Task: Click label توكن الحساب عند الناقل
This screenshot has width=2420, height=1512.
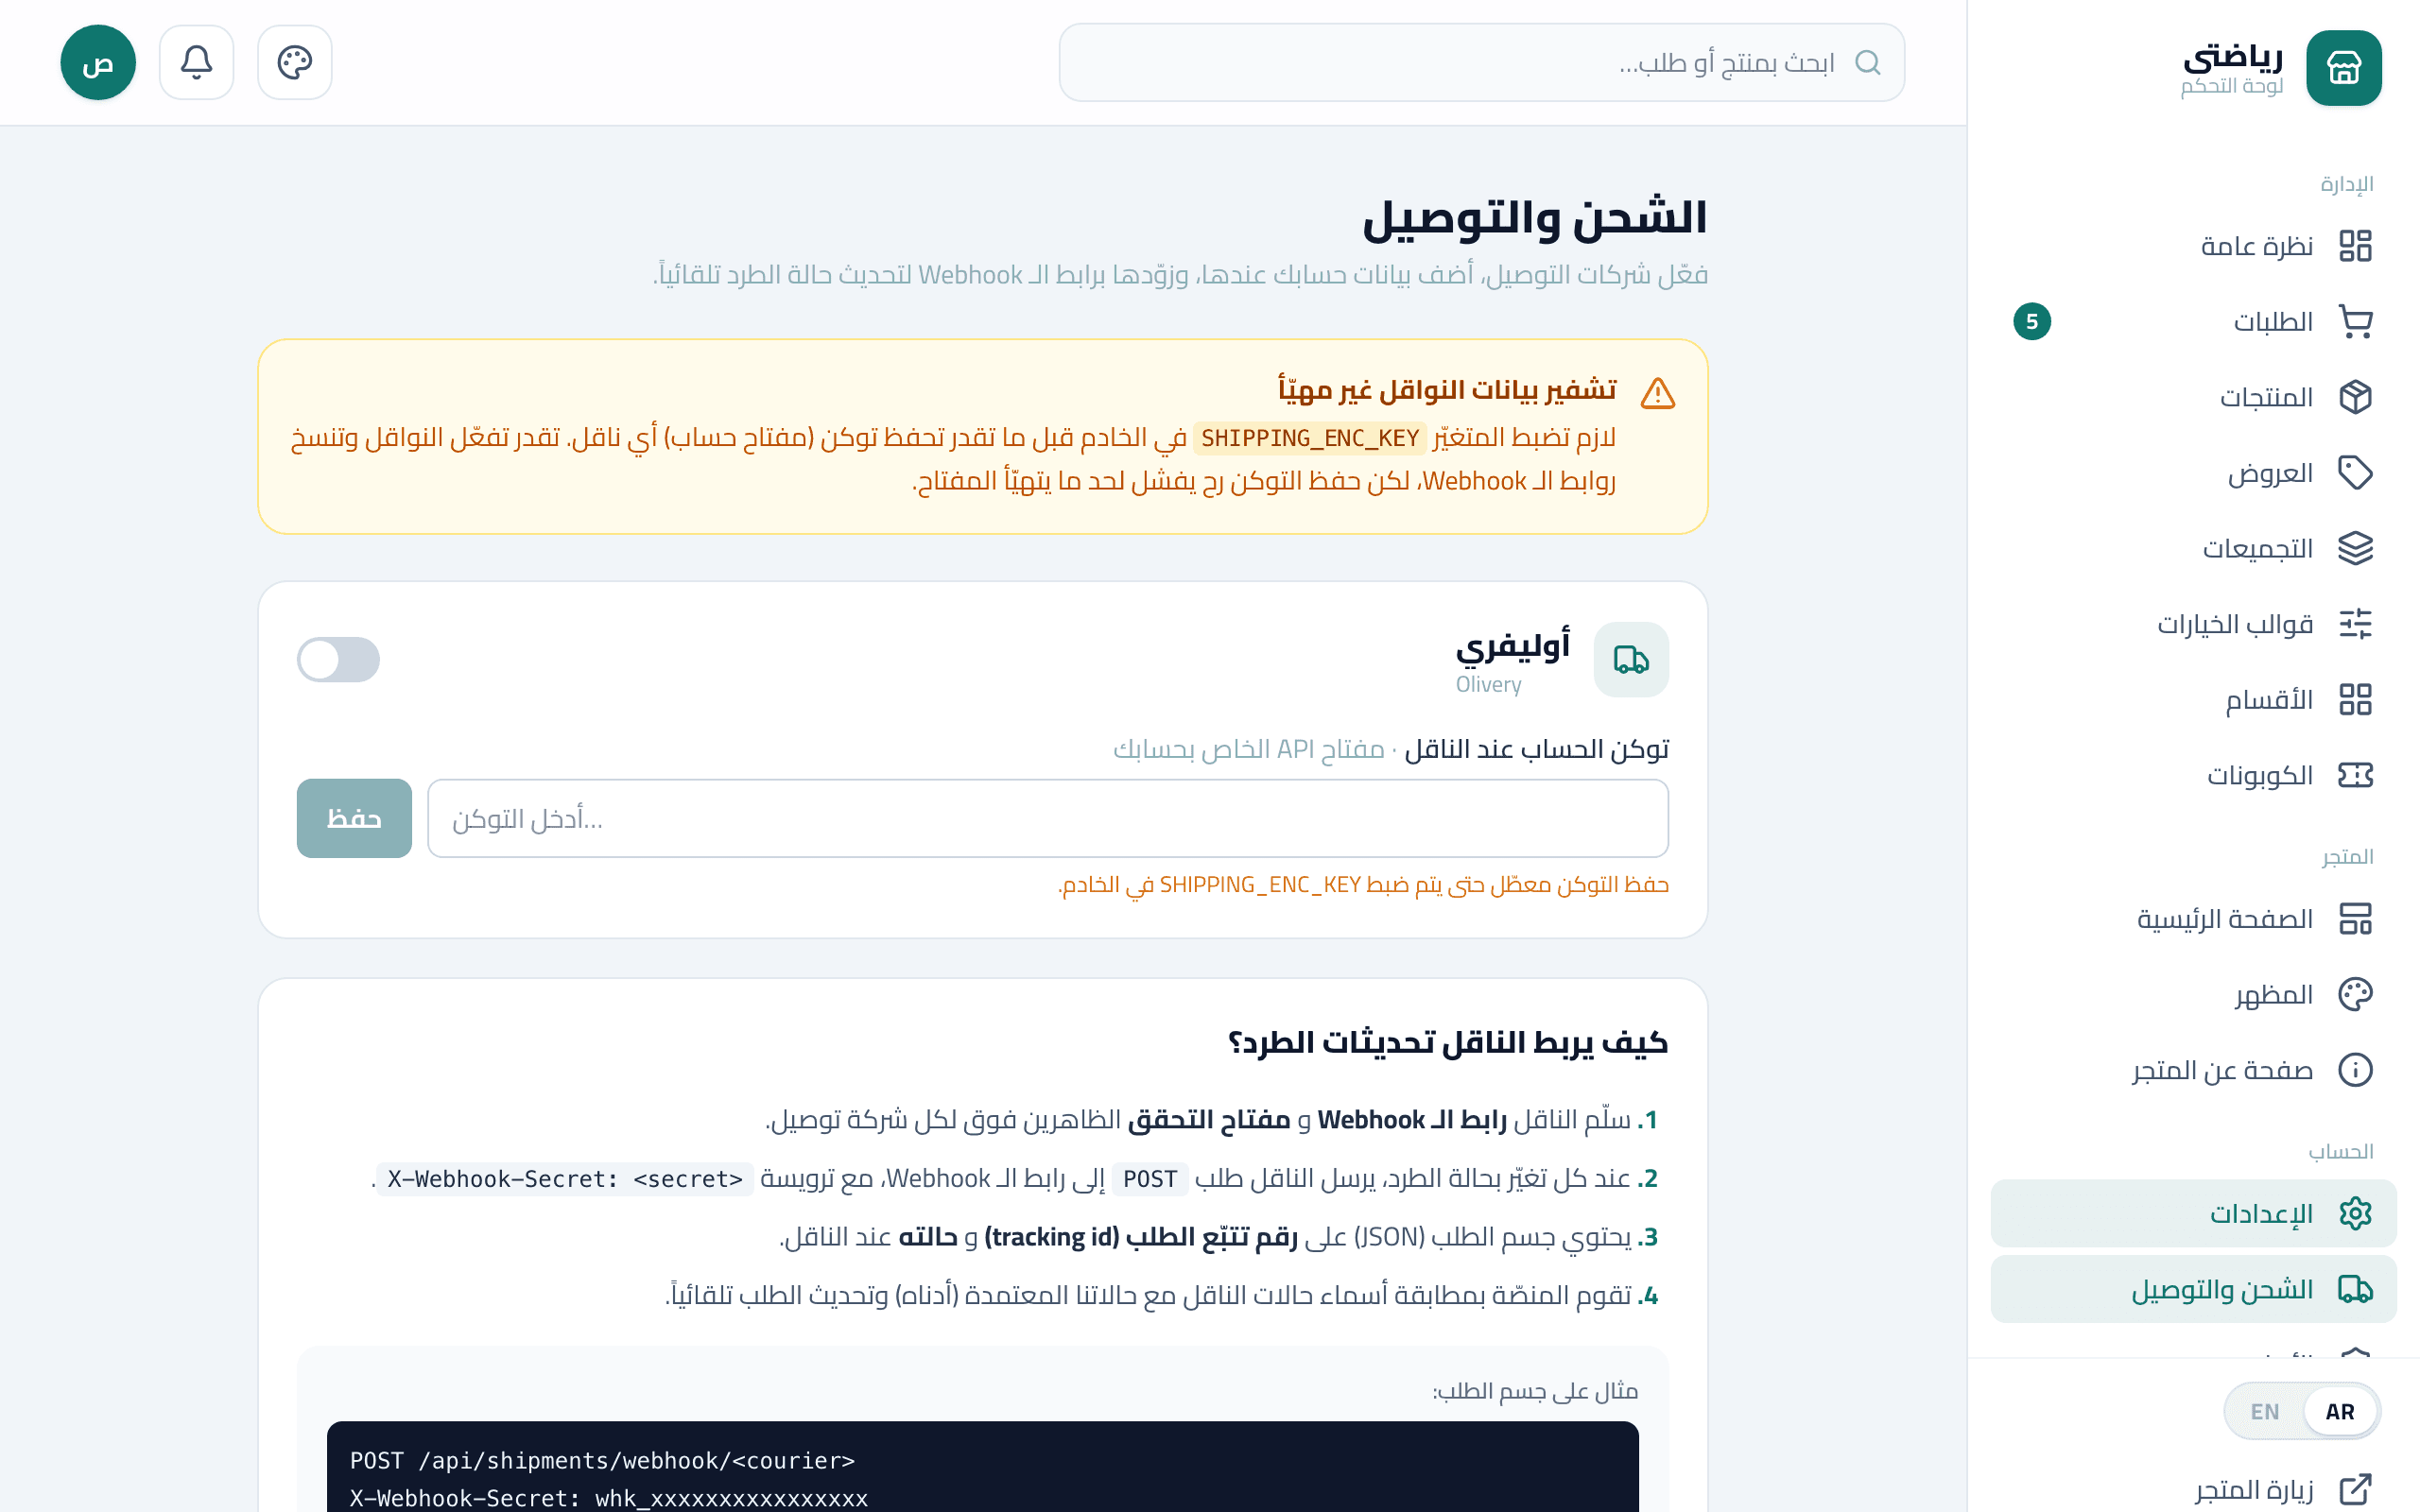Action: coord(1536,749)
